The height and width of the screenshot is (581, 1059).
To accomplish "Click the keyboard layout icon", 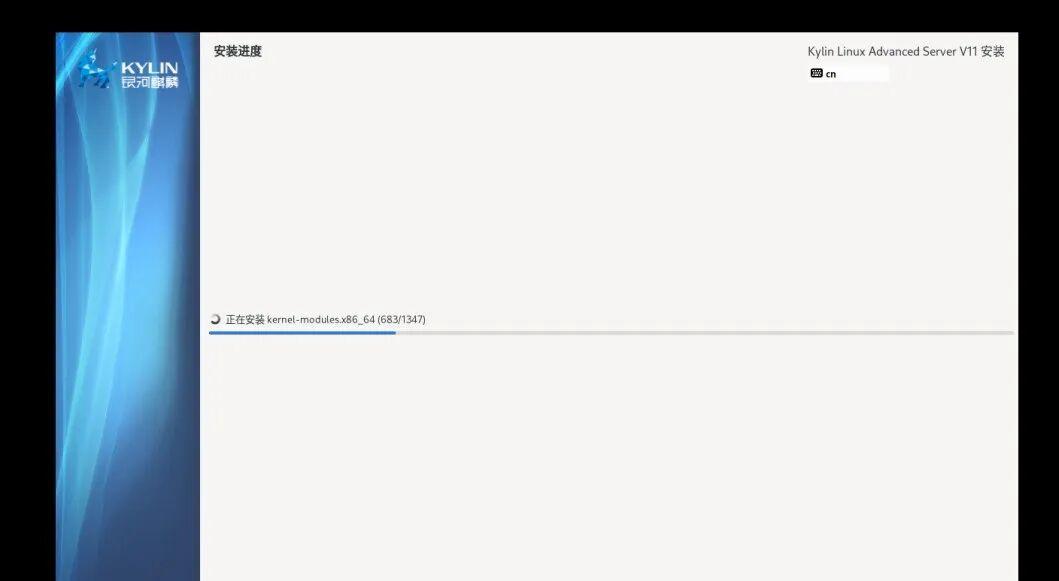I will coord(817,73).
